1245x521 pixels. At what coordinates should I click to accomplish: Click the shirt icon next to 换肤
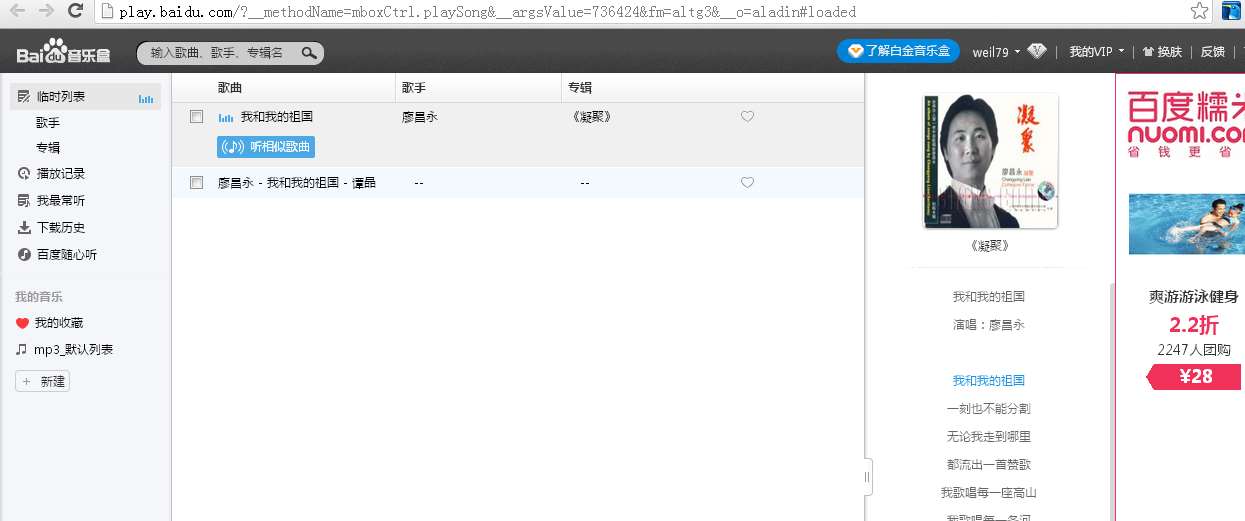point(1148,52)
